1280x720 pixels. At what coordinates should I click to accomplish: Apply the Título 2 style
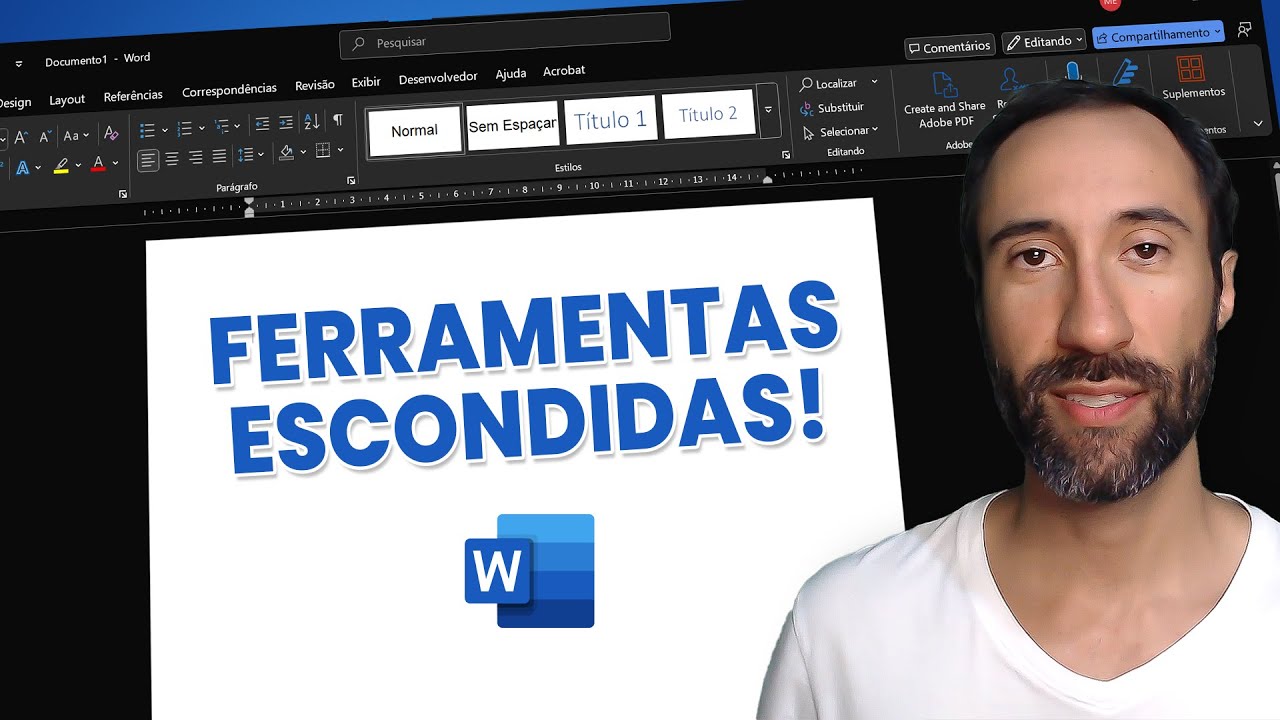pos(708,115)
